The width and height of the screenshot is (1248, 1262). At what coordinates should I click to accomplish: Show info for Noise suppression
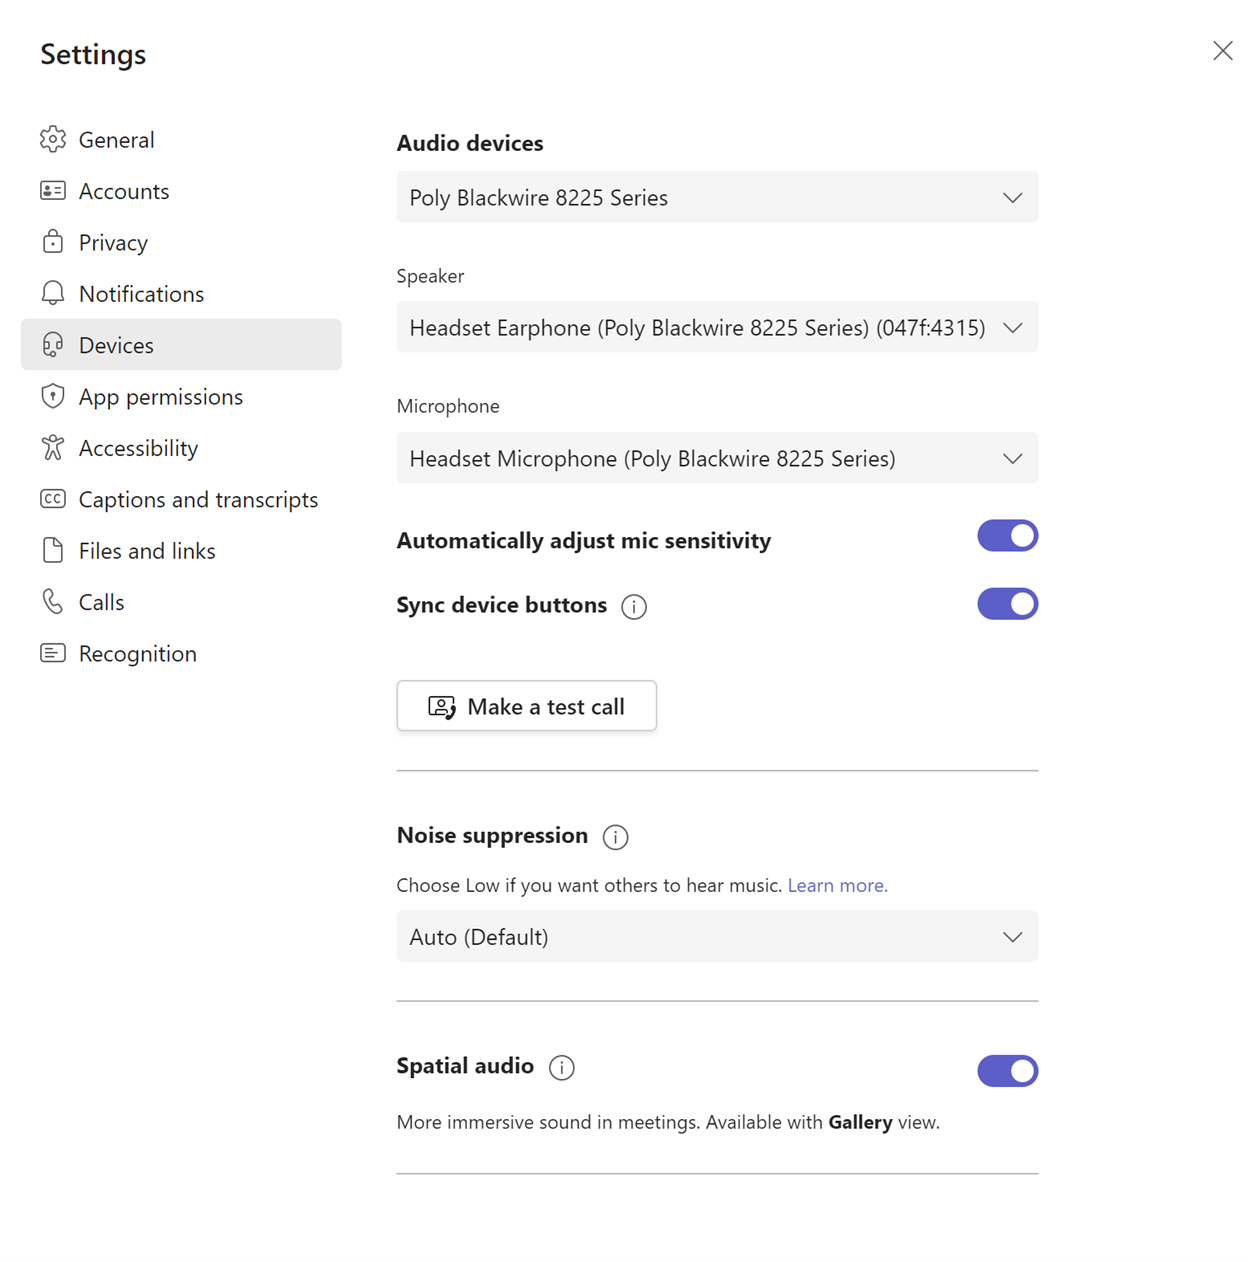click(616, 837)
